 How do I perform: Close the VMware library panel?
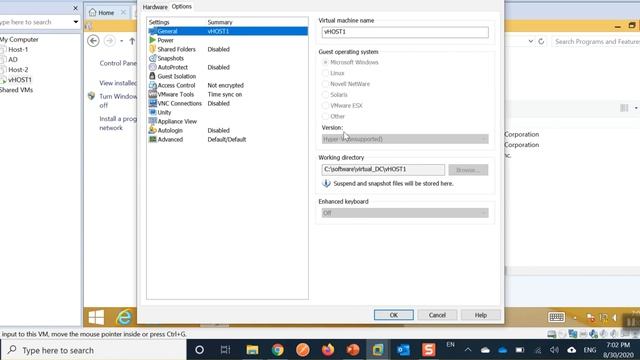coord(75,8)
